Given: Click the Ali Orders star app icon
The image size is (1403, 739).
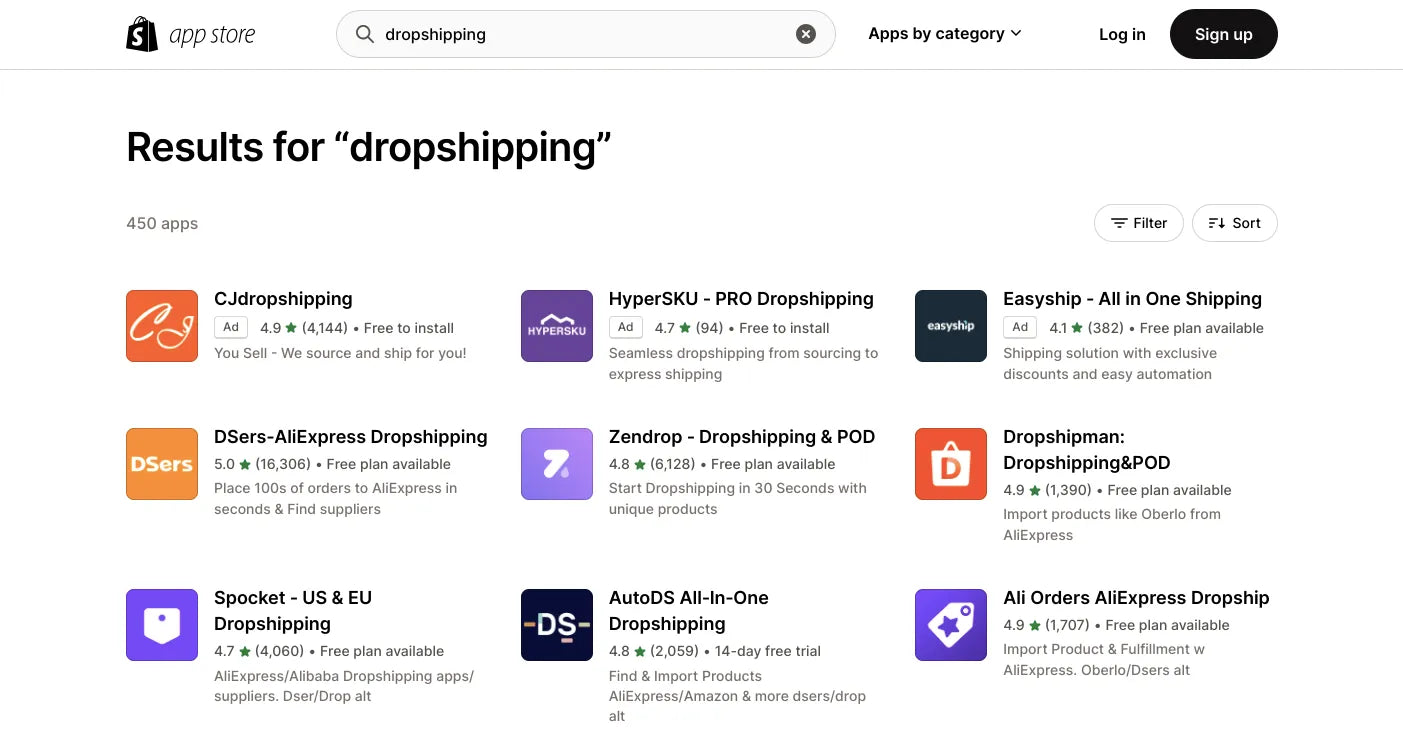Looking at the screenshot, I should pos(950,624).
